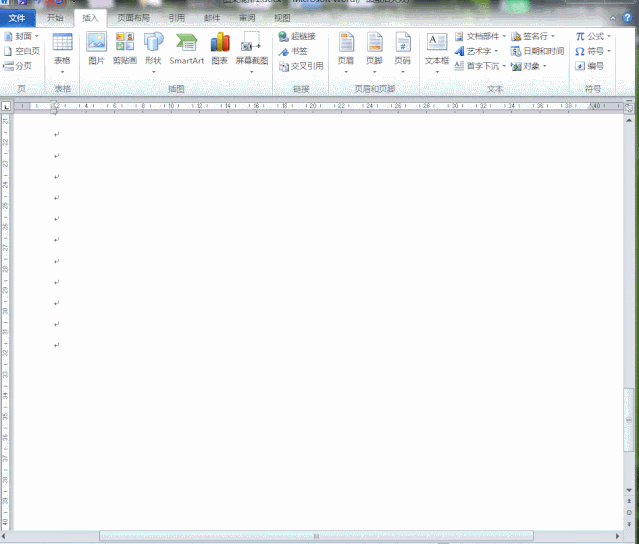Image resolution: width=639 pixels, height=544 pixels.
Task: Insert an equation with 公式
Action: (593, 36)
